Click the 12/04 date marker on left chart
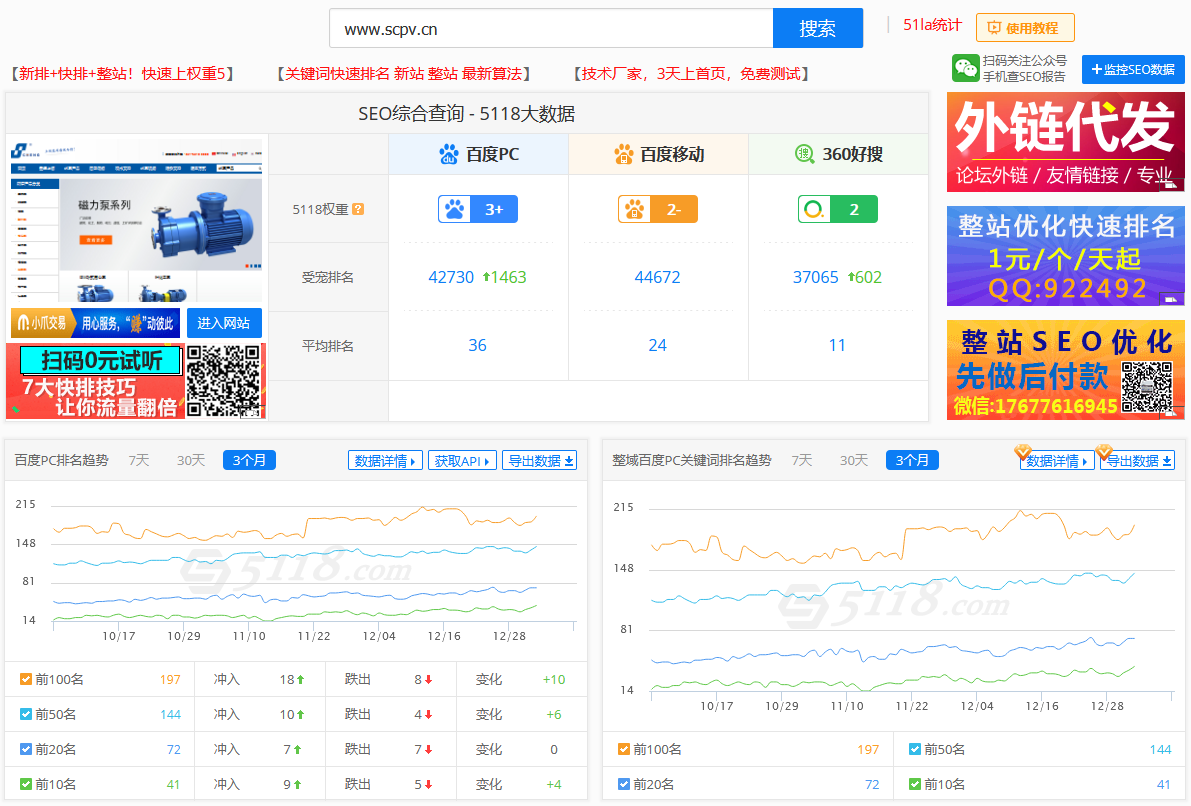This screenshot has width=1191, height=806. click(379, 636)
